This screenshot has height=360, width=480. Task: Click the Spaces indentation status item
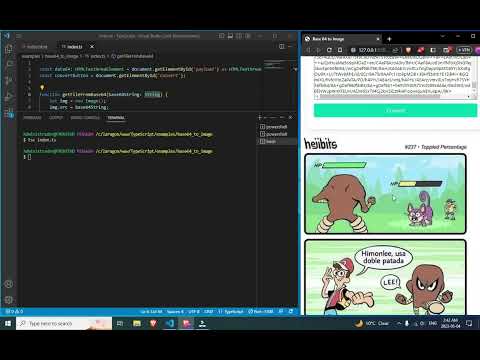coord(175,311)
